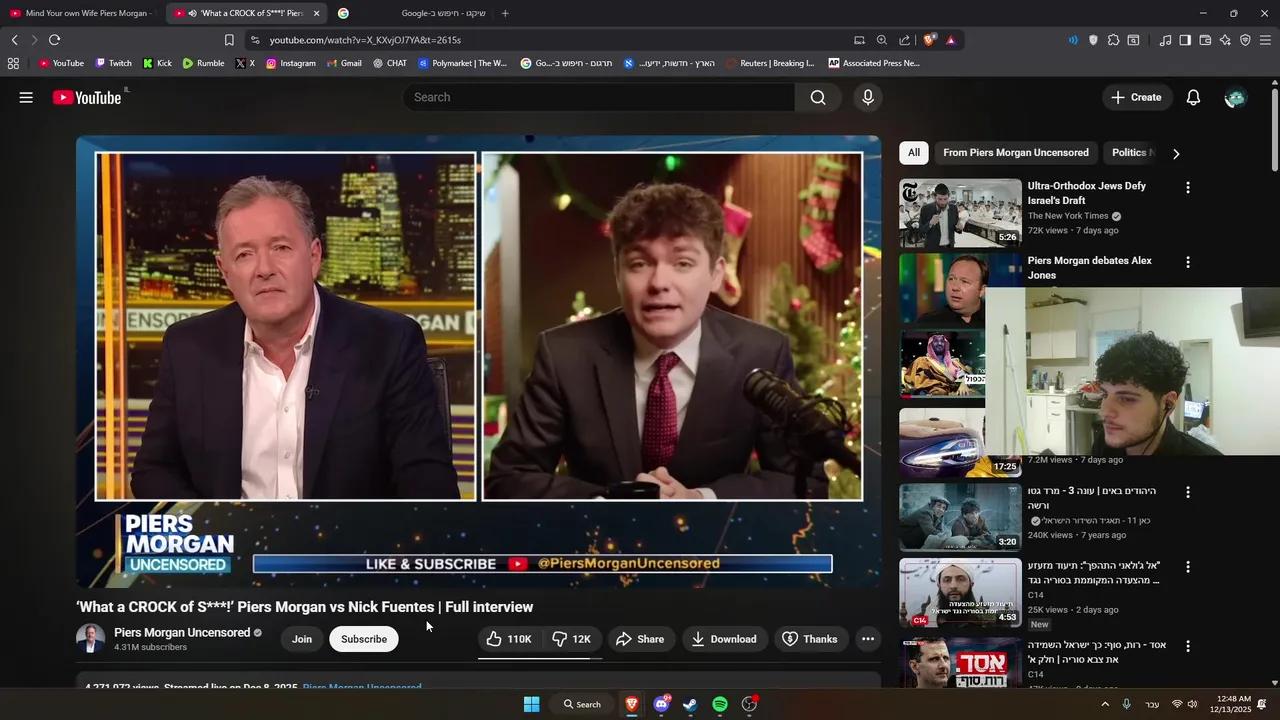1280x720 pixels.
Task: Click the Thanks button
Action: click(810, 639)
